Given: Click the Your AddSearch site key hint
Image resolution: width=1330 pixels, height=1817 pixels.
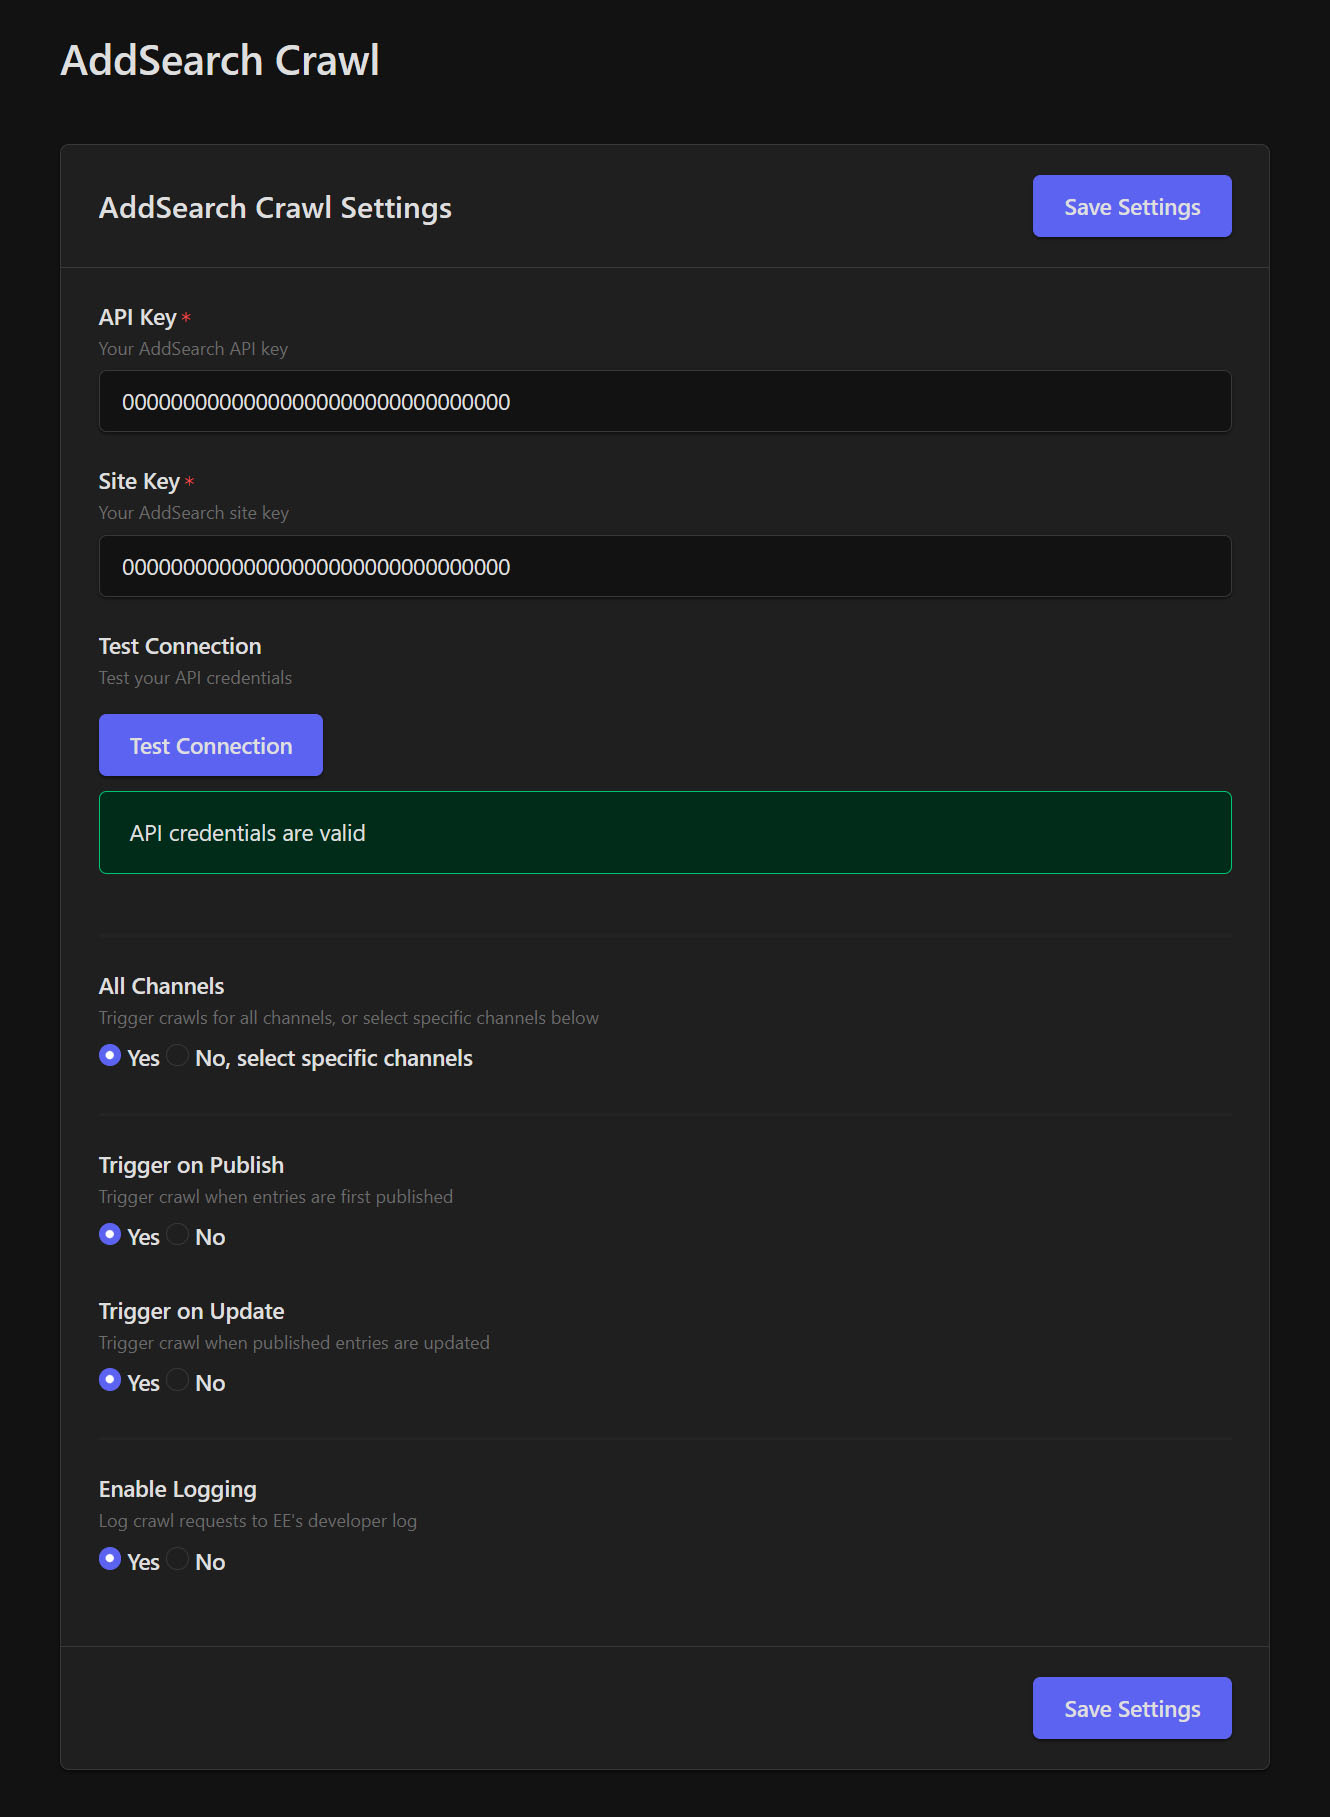Looking at the screenshot, I should 194,513.
